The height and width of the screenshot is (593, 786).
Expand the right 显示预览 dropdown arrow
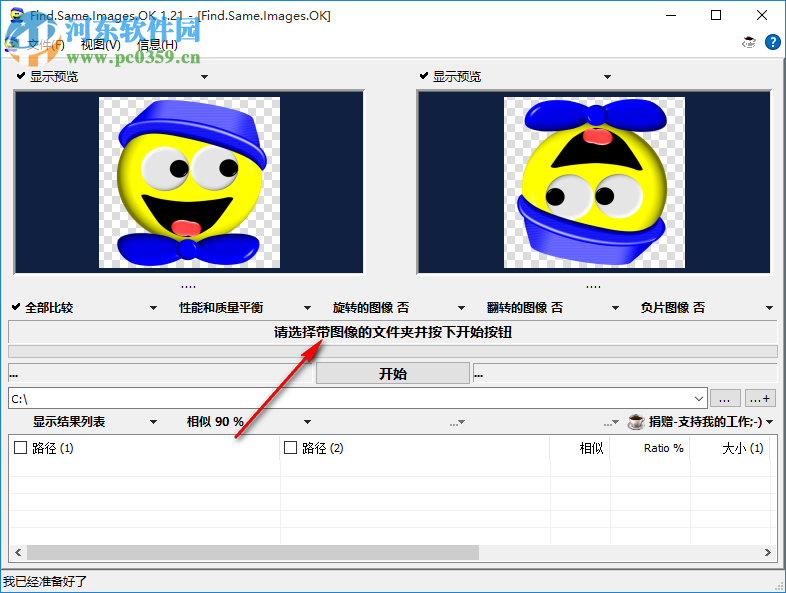608,77
